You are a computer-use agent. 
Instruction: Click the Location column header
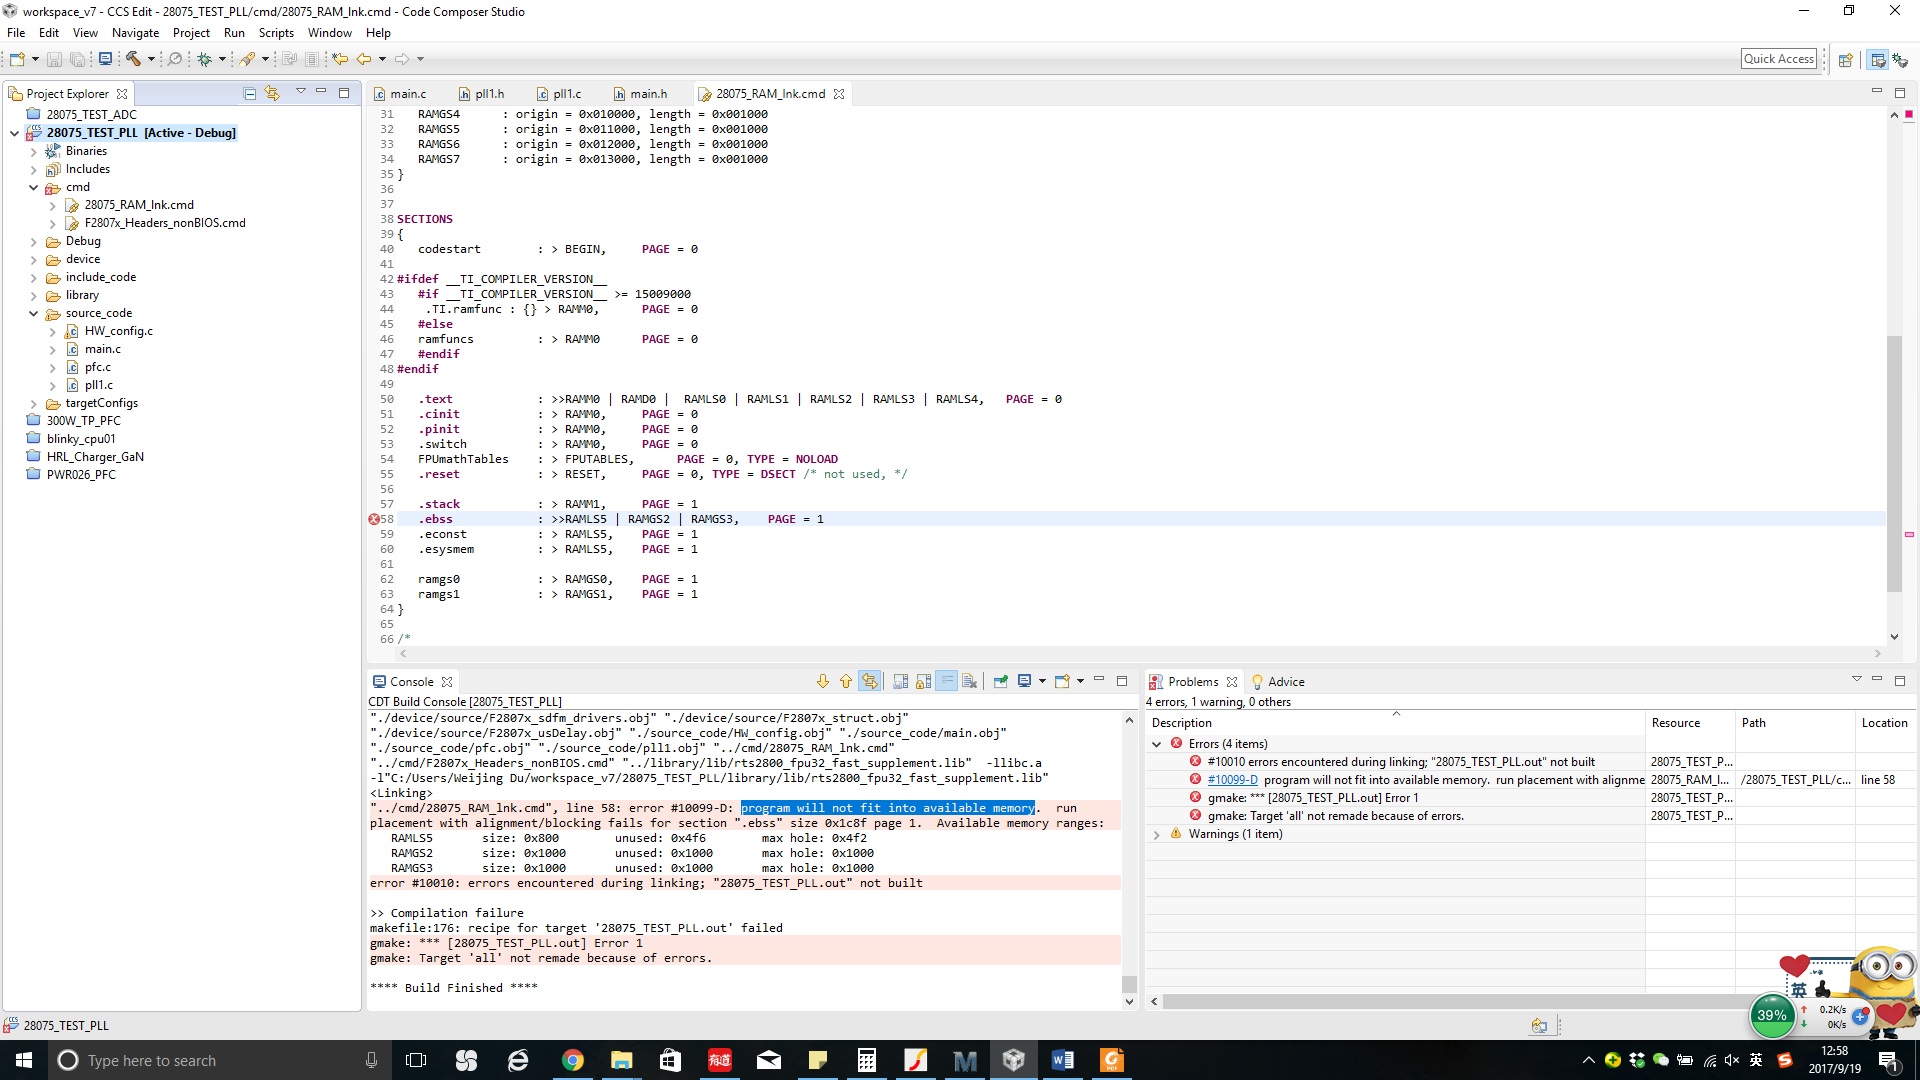point(1887,723)
